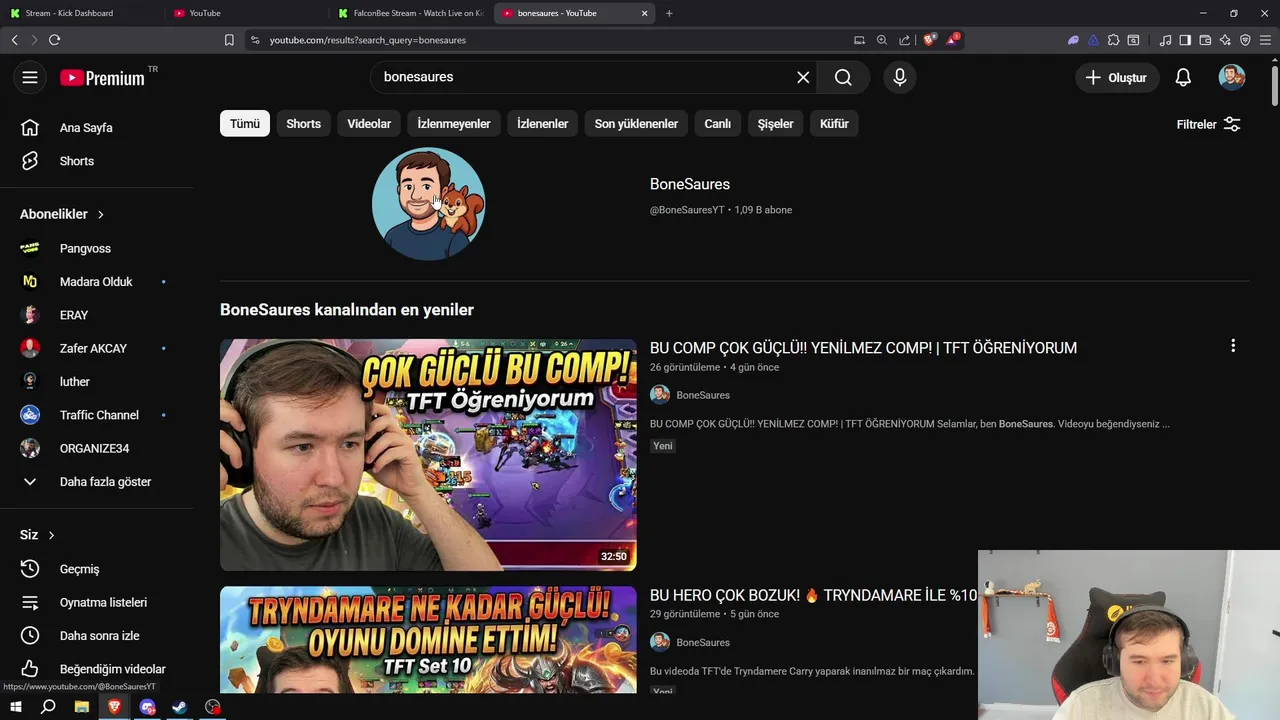Viewport: 1280px width, 720px height.
Task: Open OBS Studio from taskbar
Action: pyautogui.click(x=213, y=707)
